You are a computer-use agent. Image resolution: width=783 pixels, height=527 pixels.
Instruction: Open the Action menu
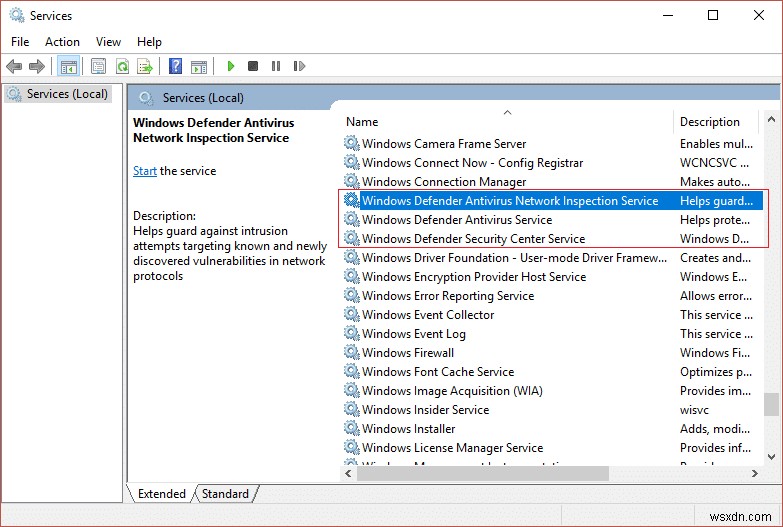(62, 42)
